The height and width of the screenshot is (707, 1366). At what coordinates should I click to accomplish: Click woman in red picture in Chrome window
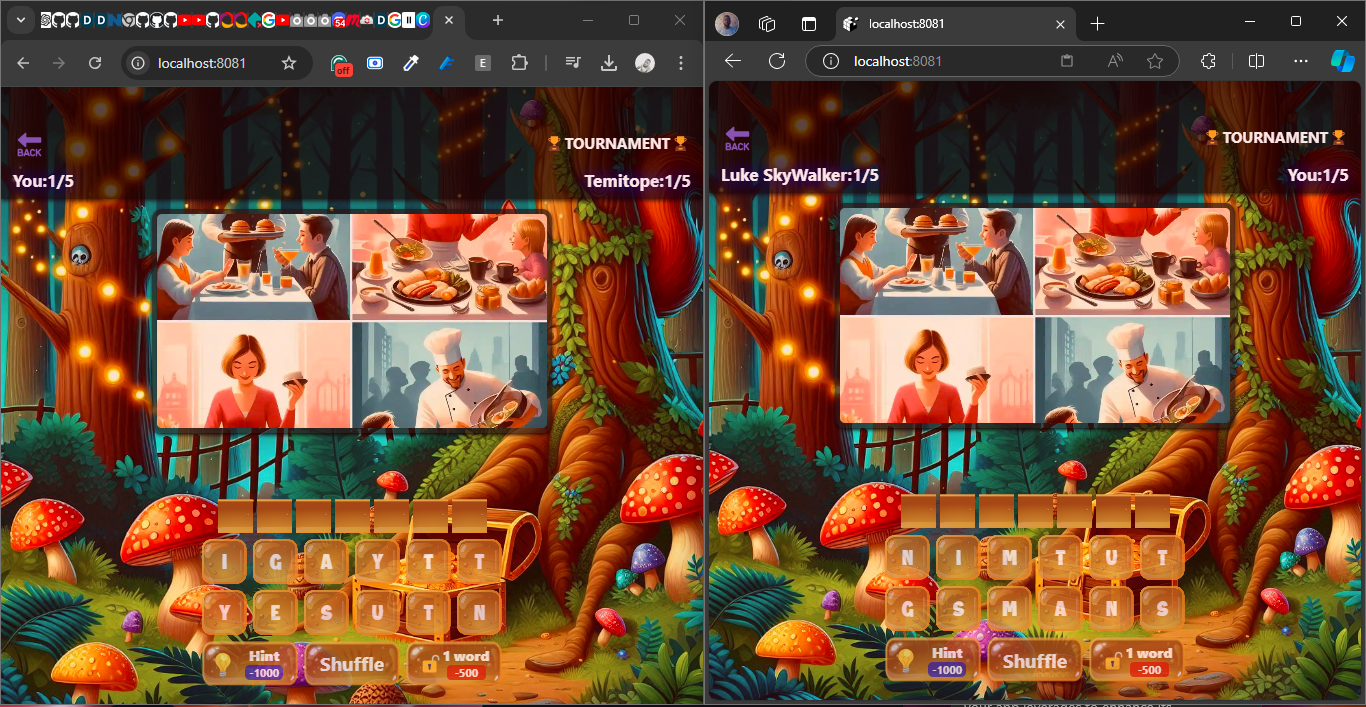[254, 375]
